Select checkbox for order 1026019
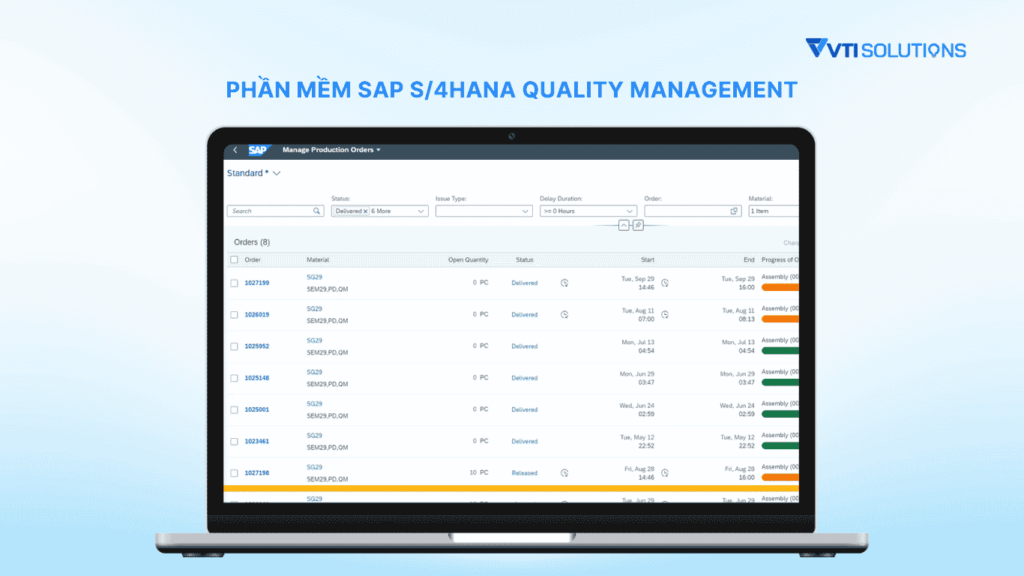 pos(234,315)
